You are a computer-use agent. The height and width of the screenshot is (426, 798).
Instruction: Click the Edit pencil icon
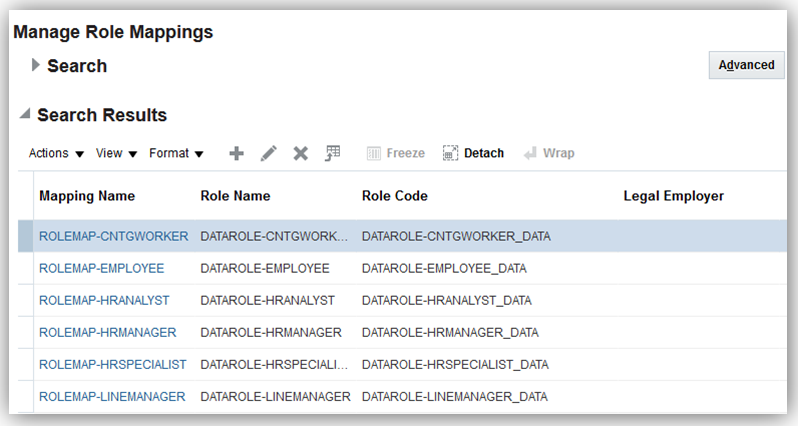coord(268,153)
